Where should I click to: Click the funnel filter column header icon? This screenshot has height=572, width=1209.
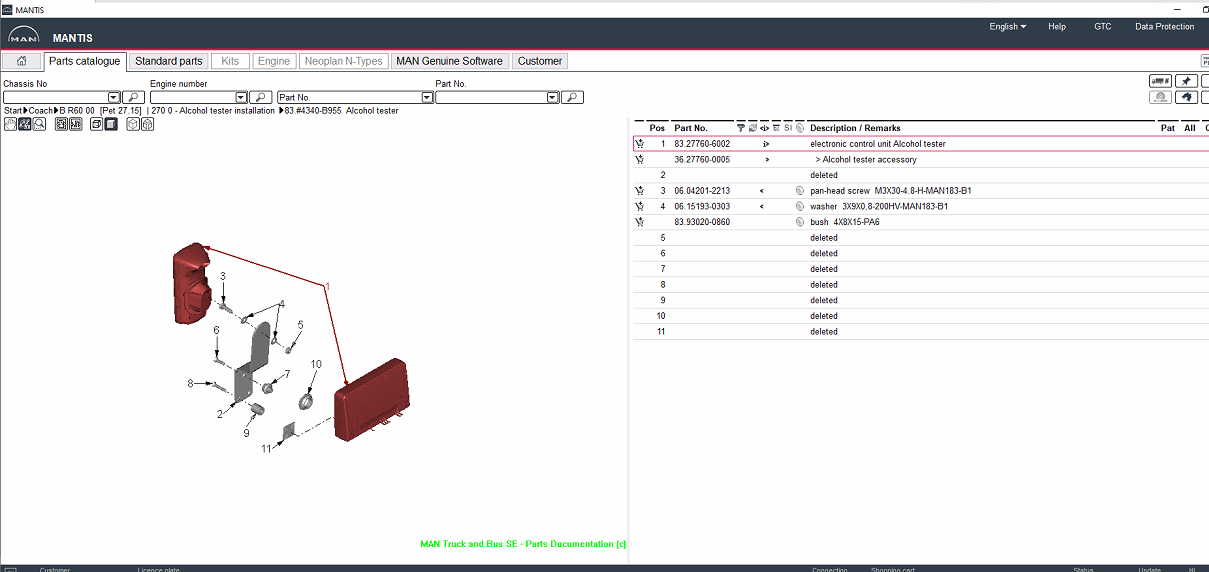tap(741, 128)
